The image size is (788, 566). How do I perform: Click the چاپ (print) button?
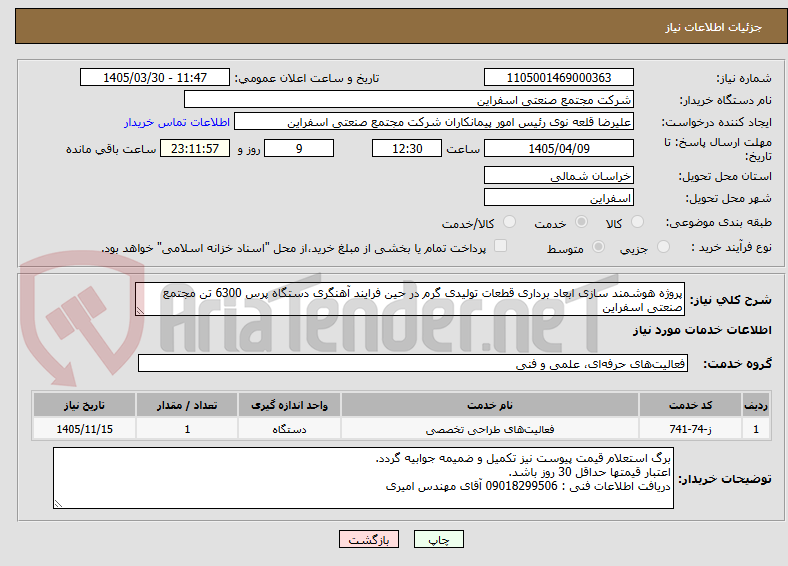click(438, 539)
